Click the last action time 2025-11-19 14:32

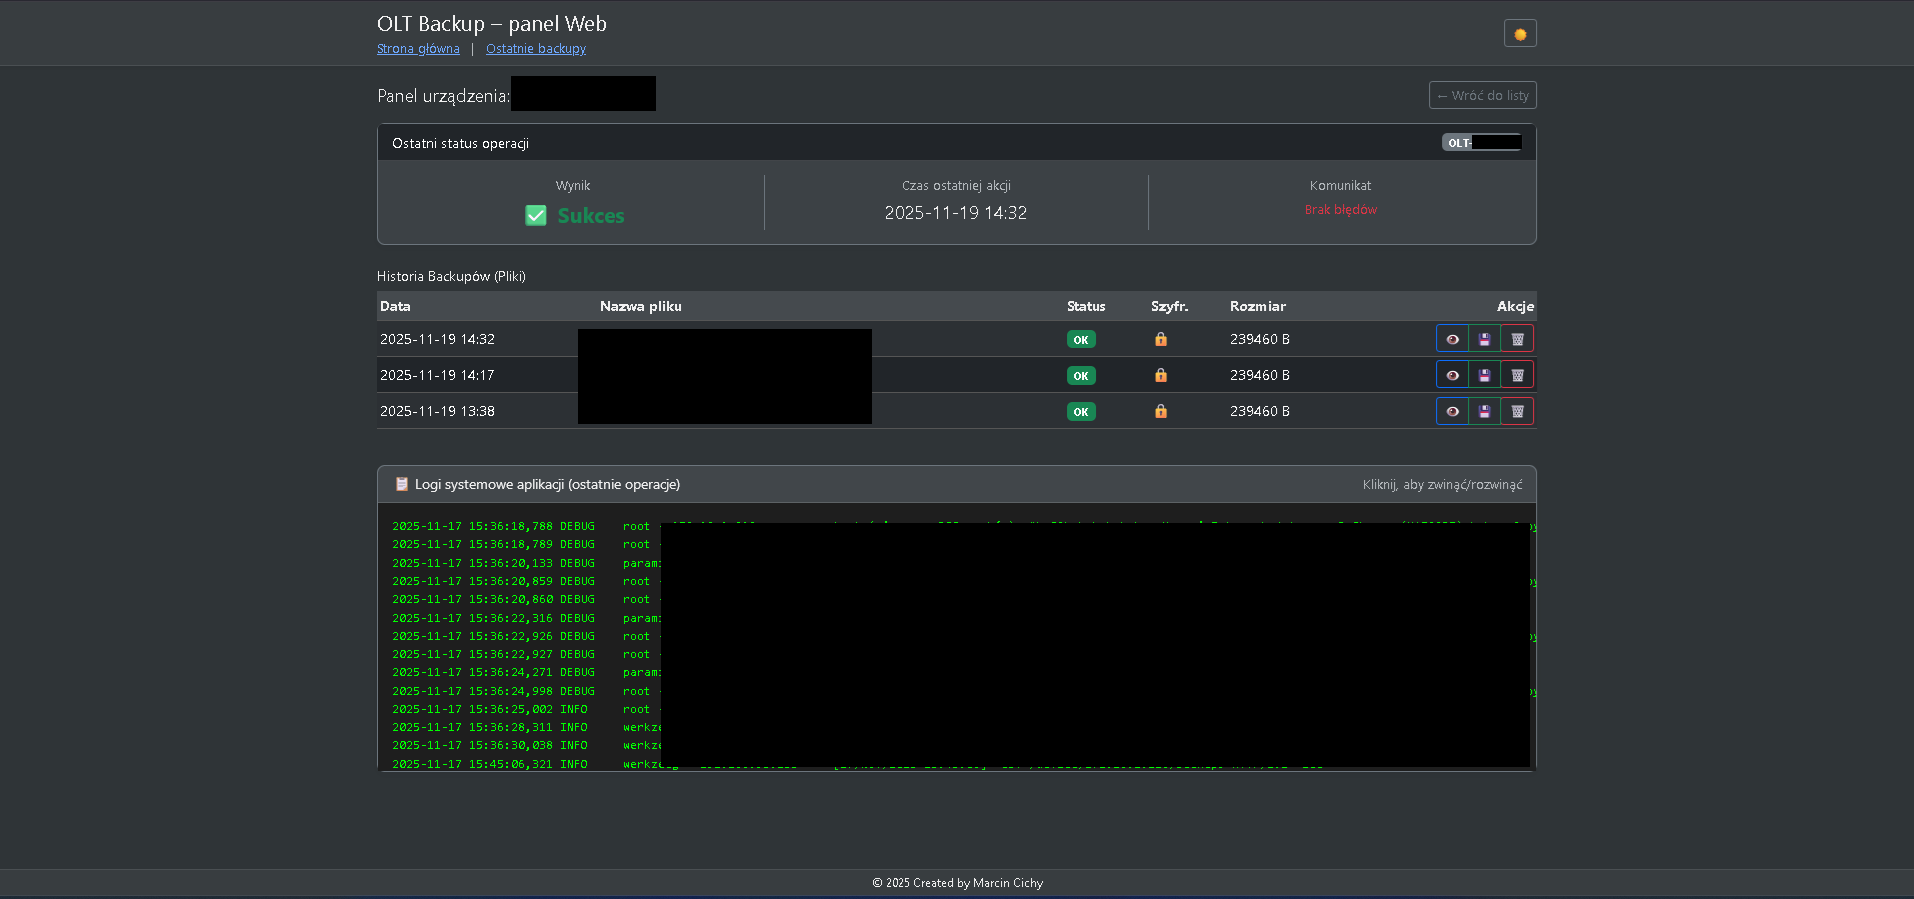pyautogui.click(x=956, y=213)
